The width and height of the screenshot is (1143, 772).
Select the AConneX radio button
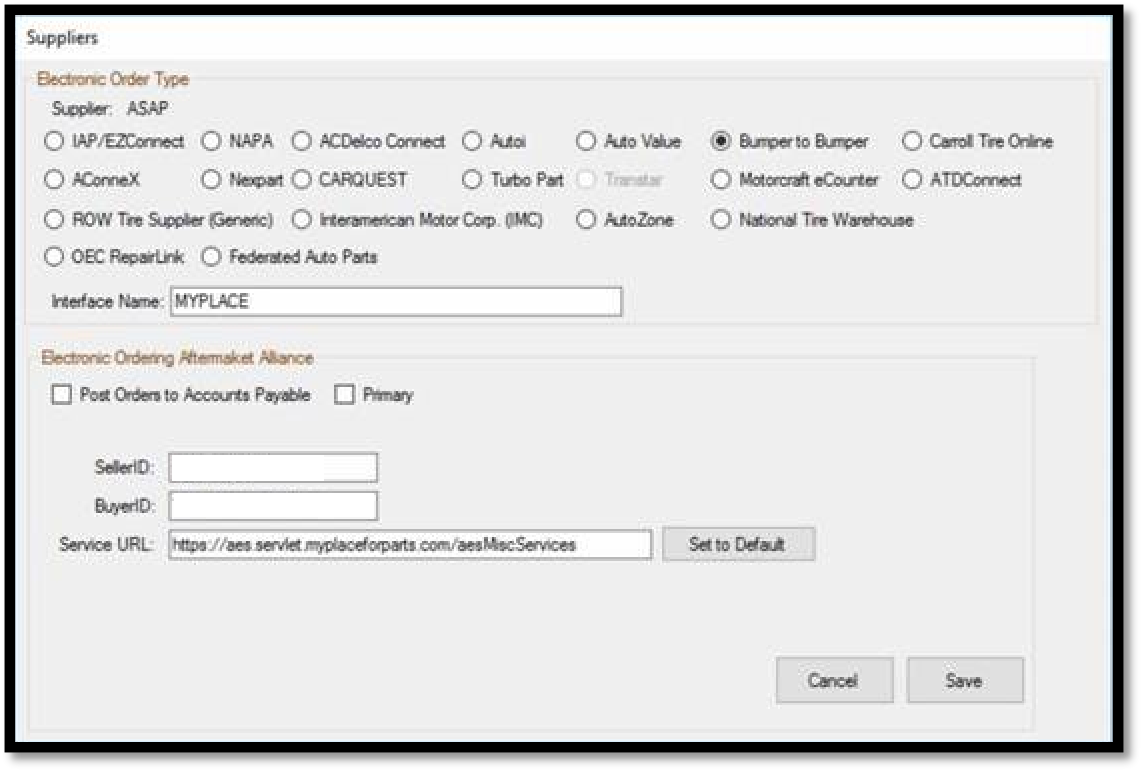tap(53, 181)
